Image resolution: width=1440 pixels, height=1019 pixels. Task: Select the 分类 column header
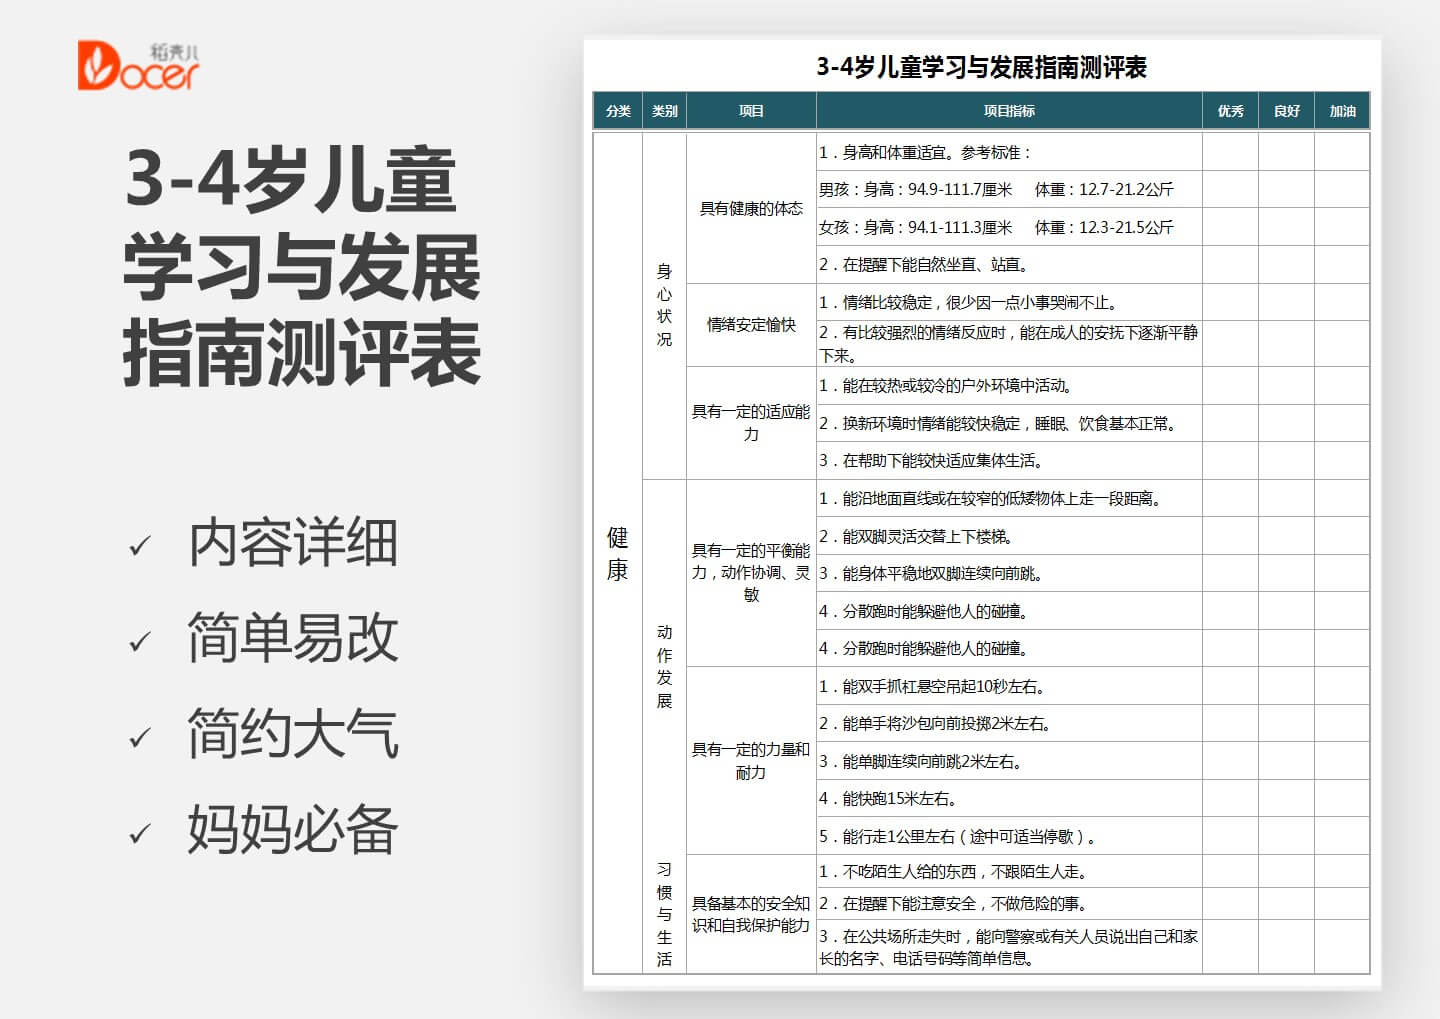(617, 111)
